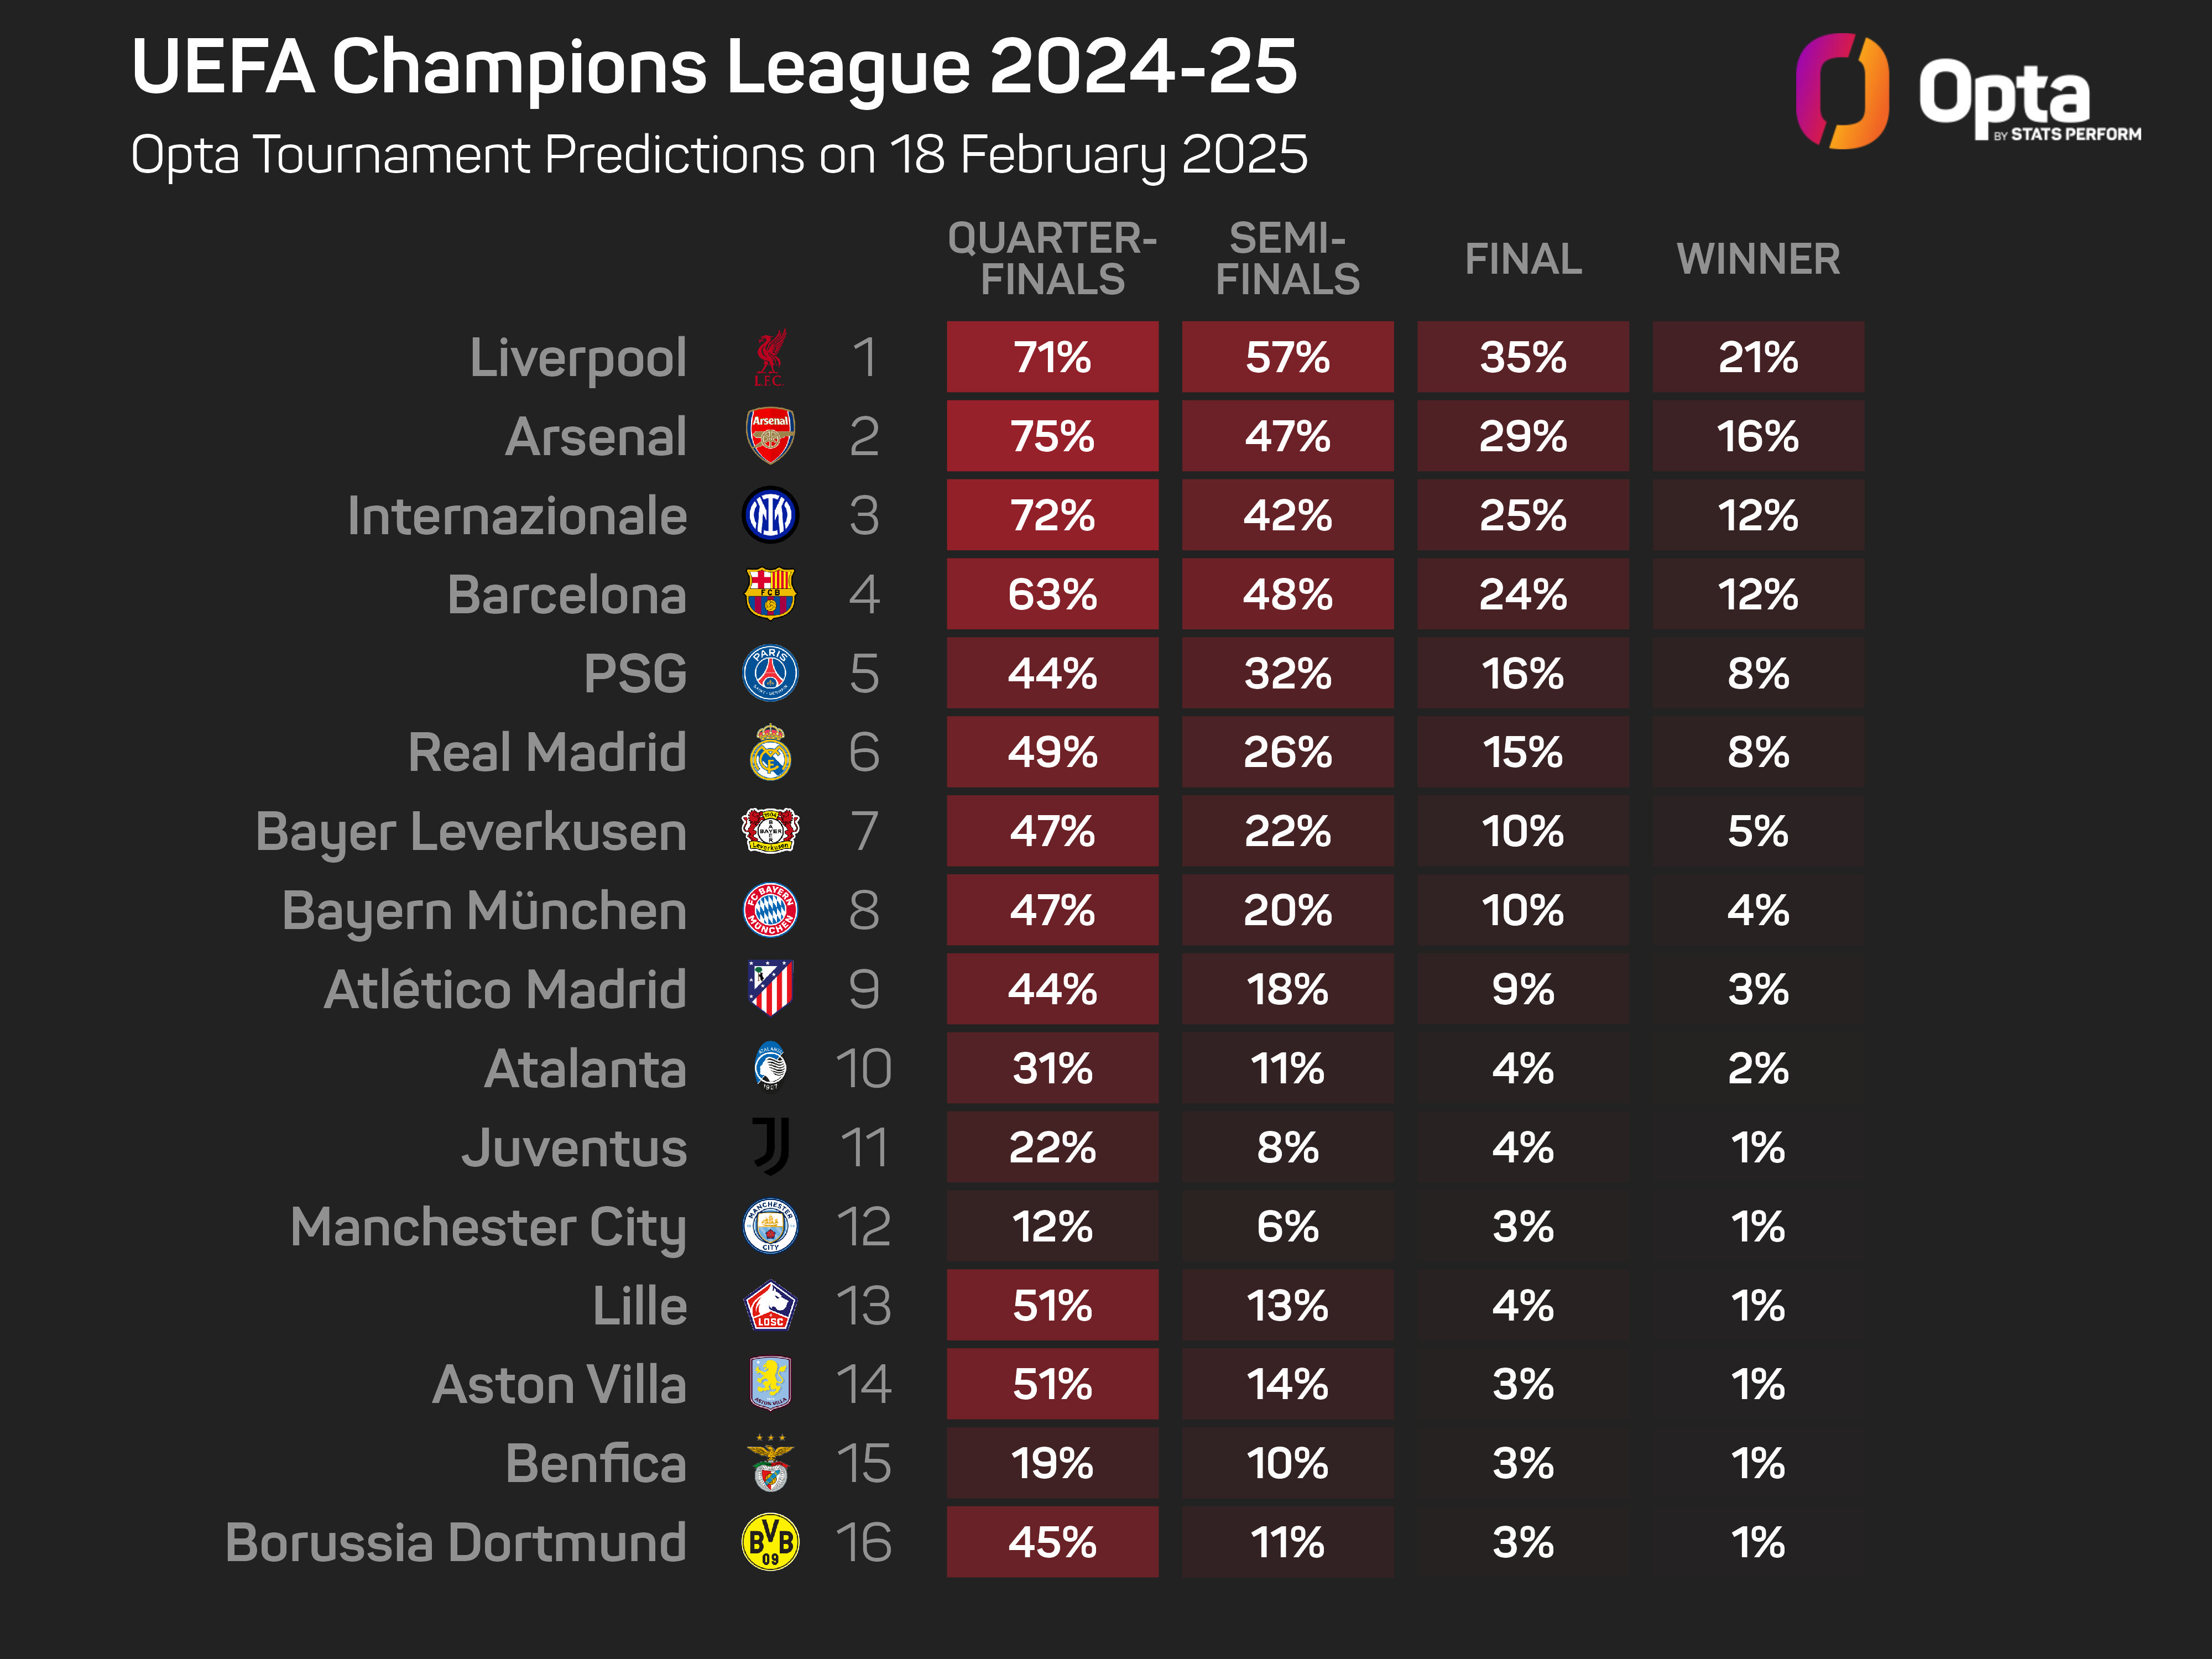Viewport: 2212px width, 1659px height.
Task: Click the Atlético Madrid team name
Action: pos(505,990)
